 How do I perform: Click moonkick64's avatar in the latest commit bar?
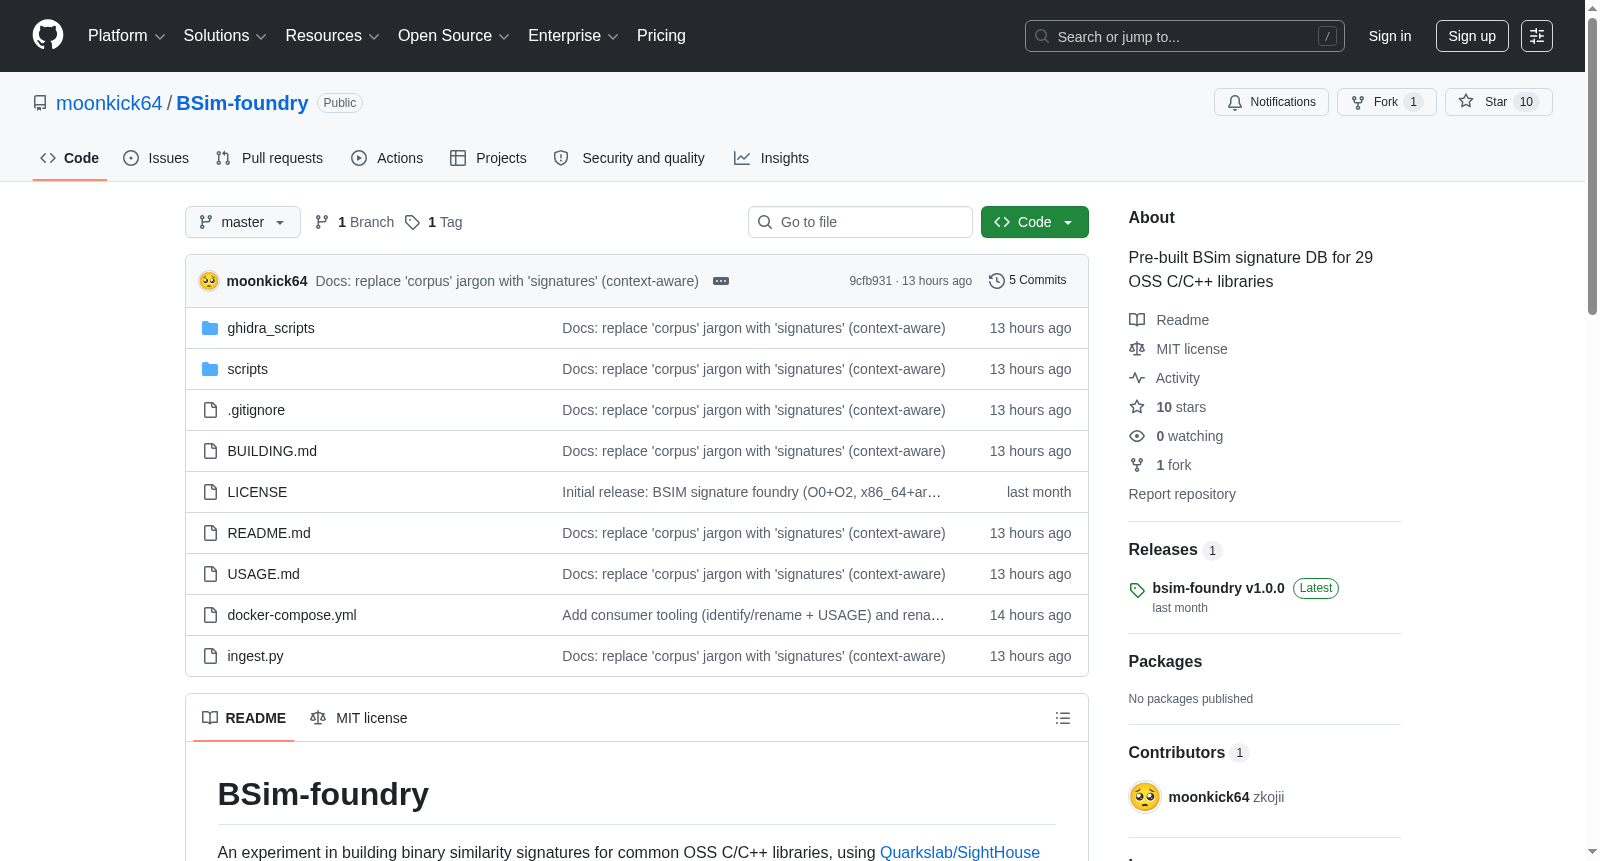pyautogui.click(x=209, y=281)
